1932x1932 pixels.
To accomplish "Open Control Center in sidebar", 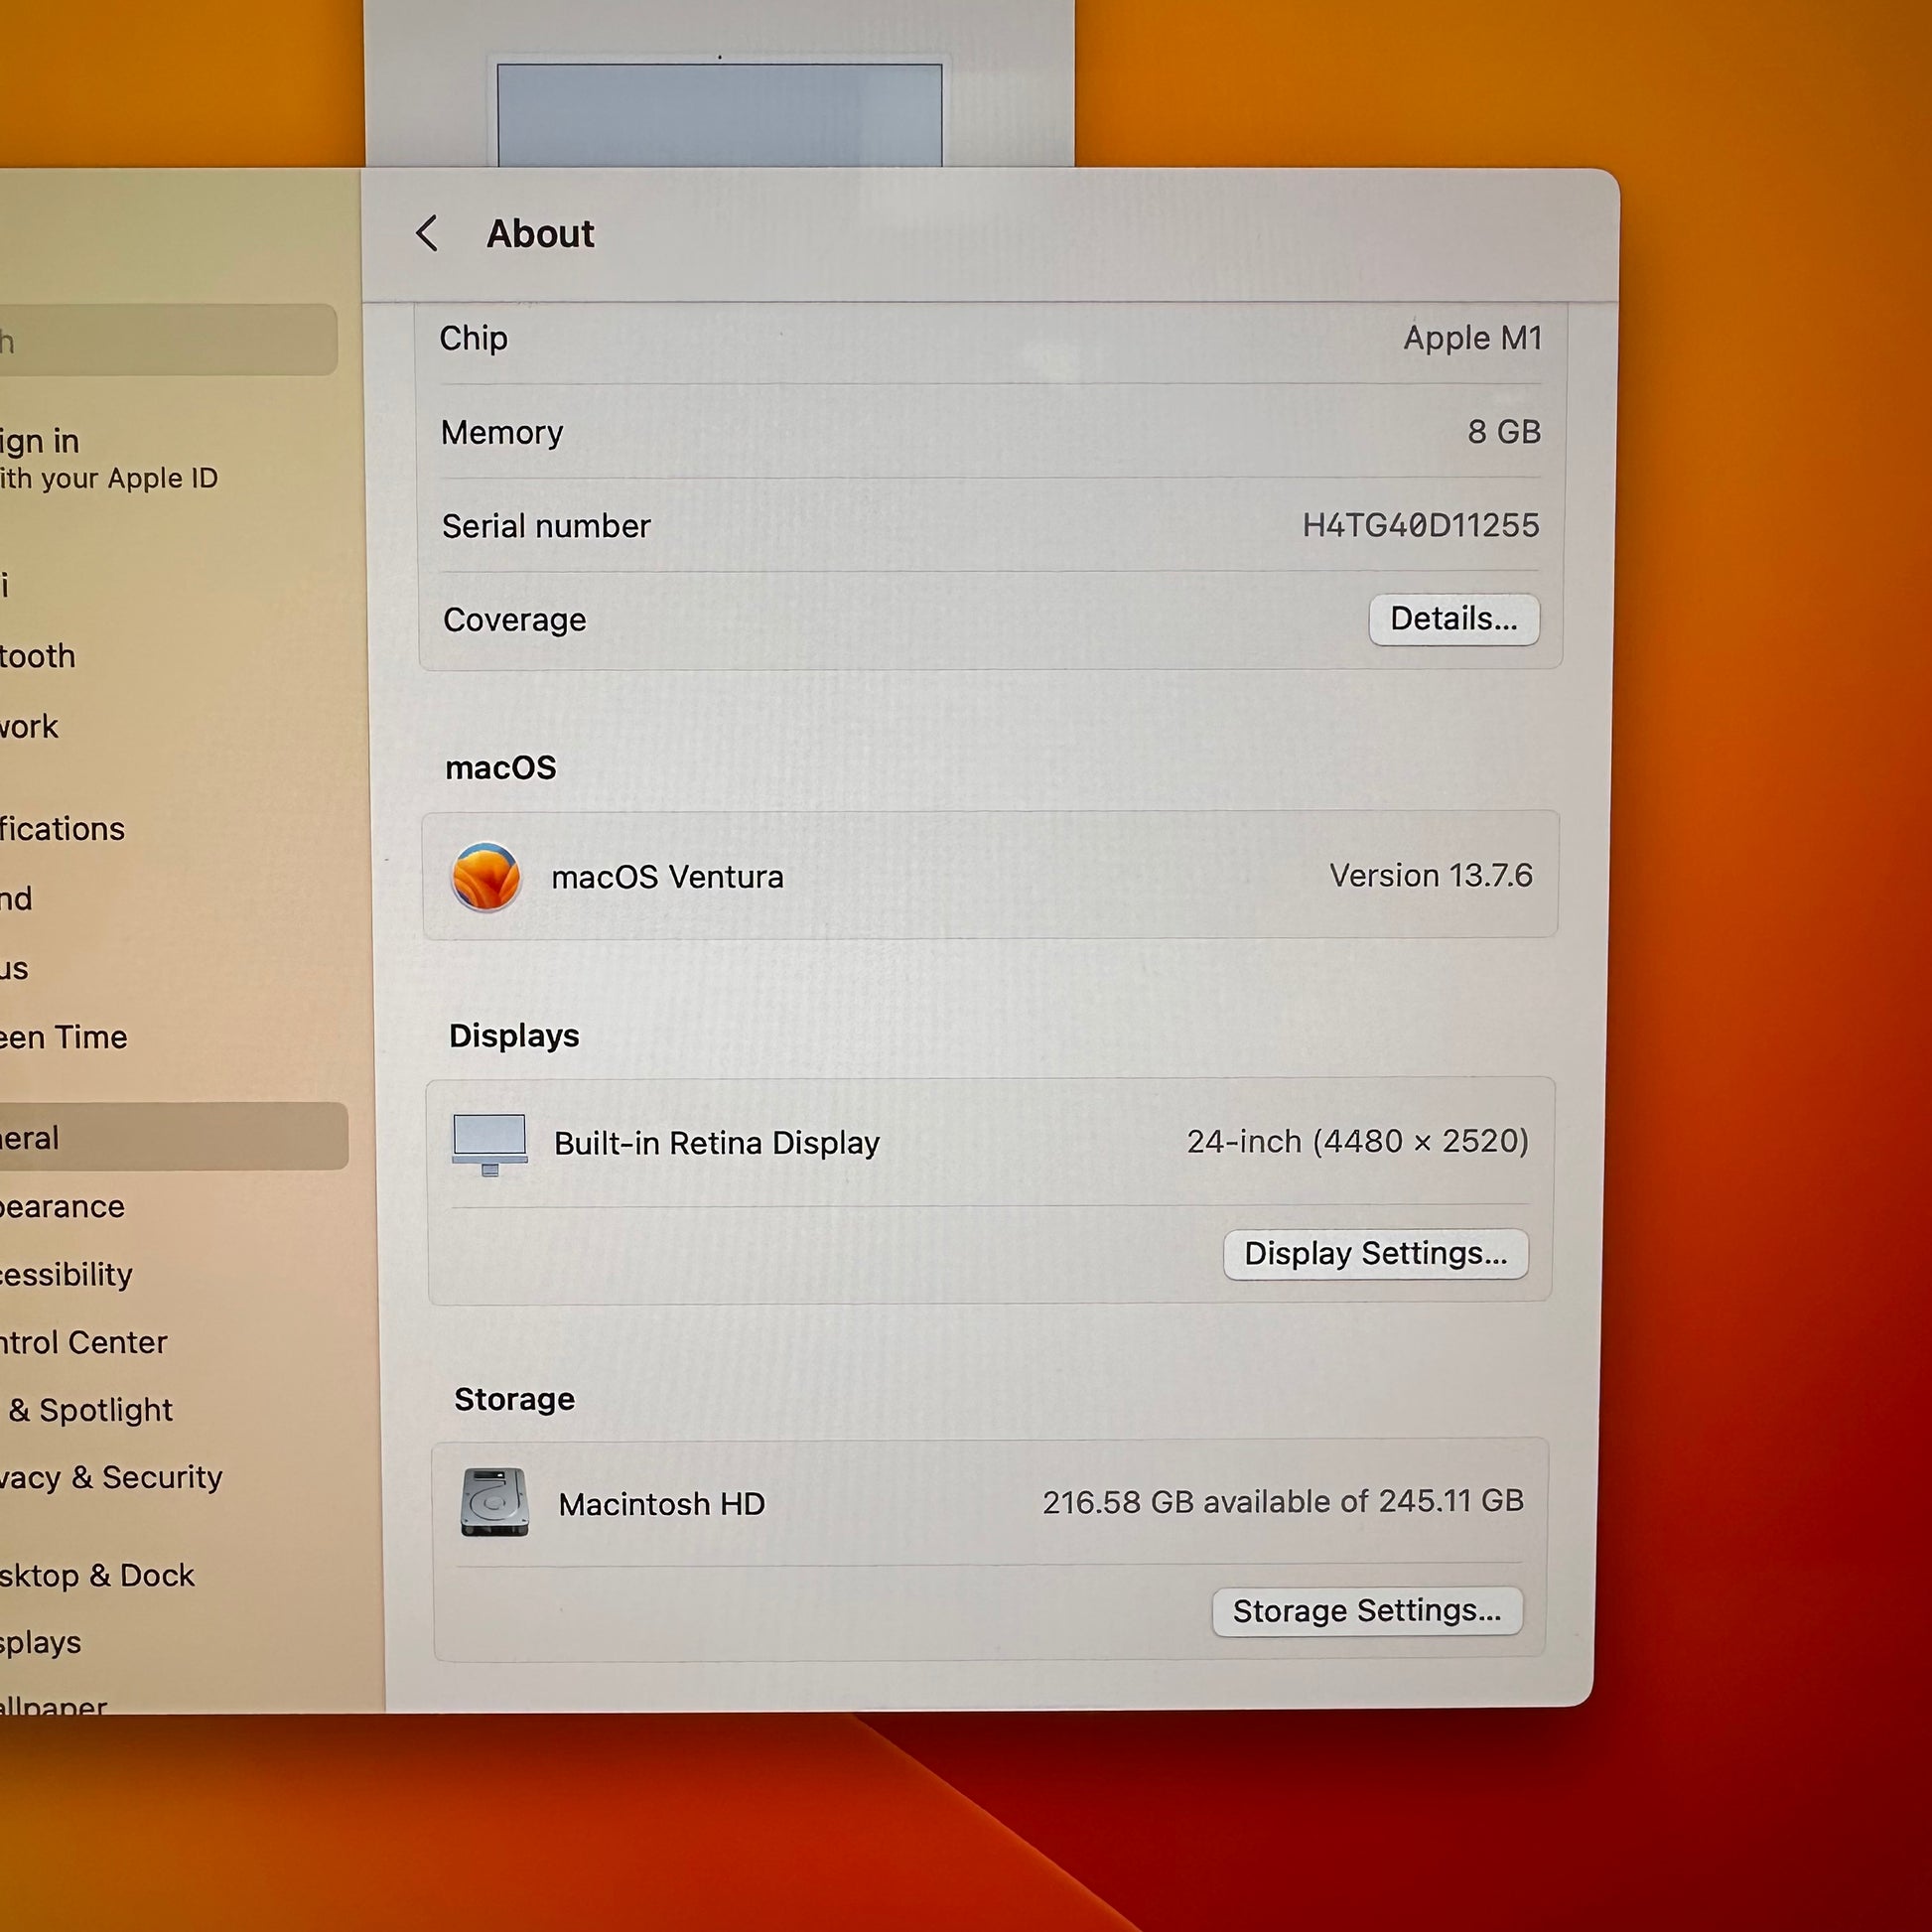I will pyautogui.click(x=84, y=1342).
